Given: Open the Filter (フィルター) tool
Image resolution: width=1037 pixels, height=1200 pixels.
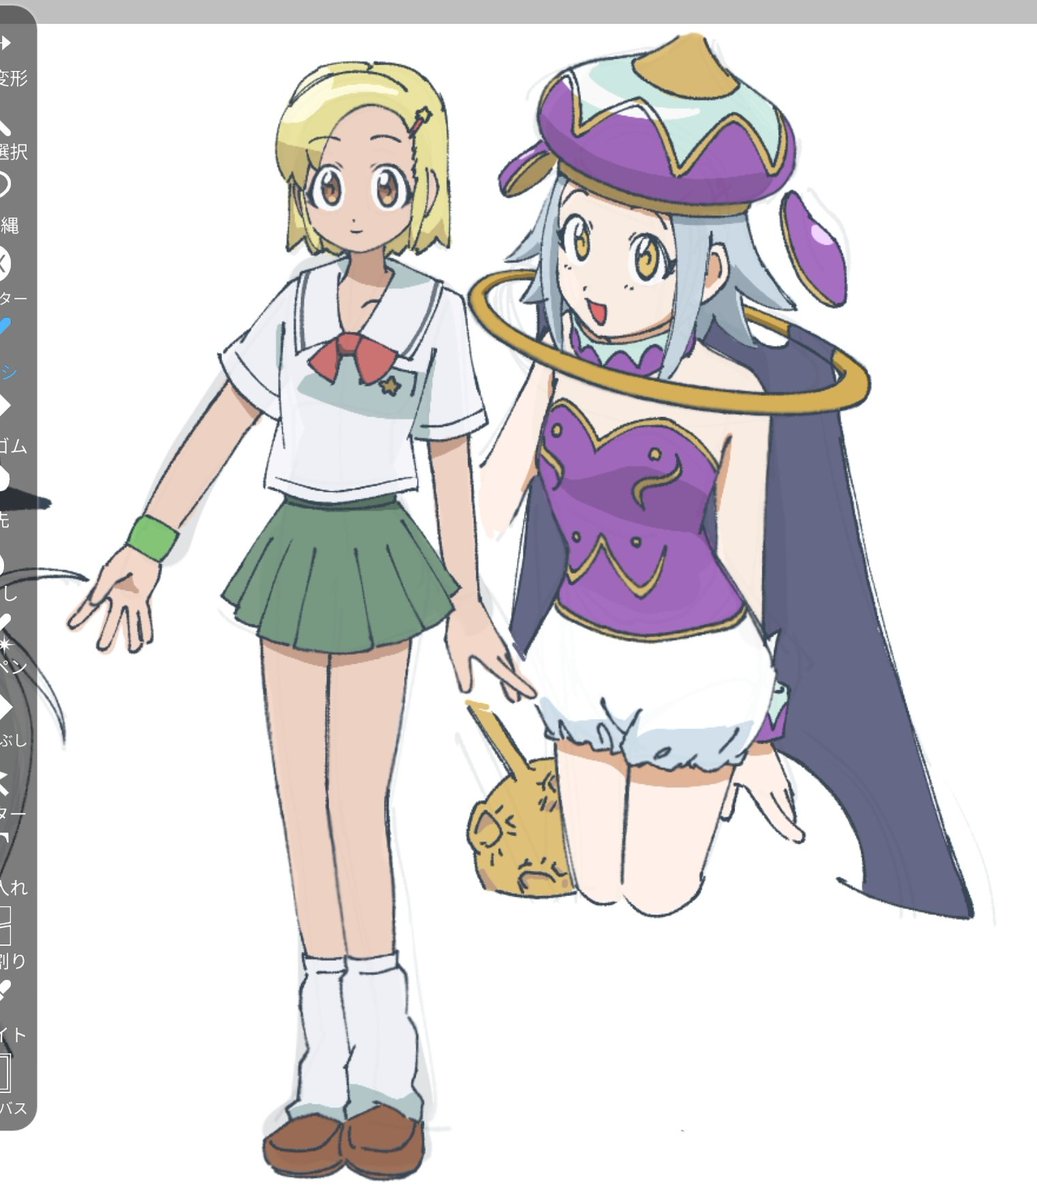Looking at the screenshot, I should click(13, 277).
